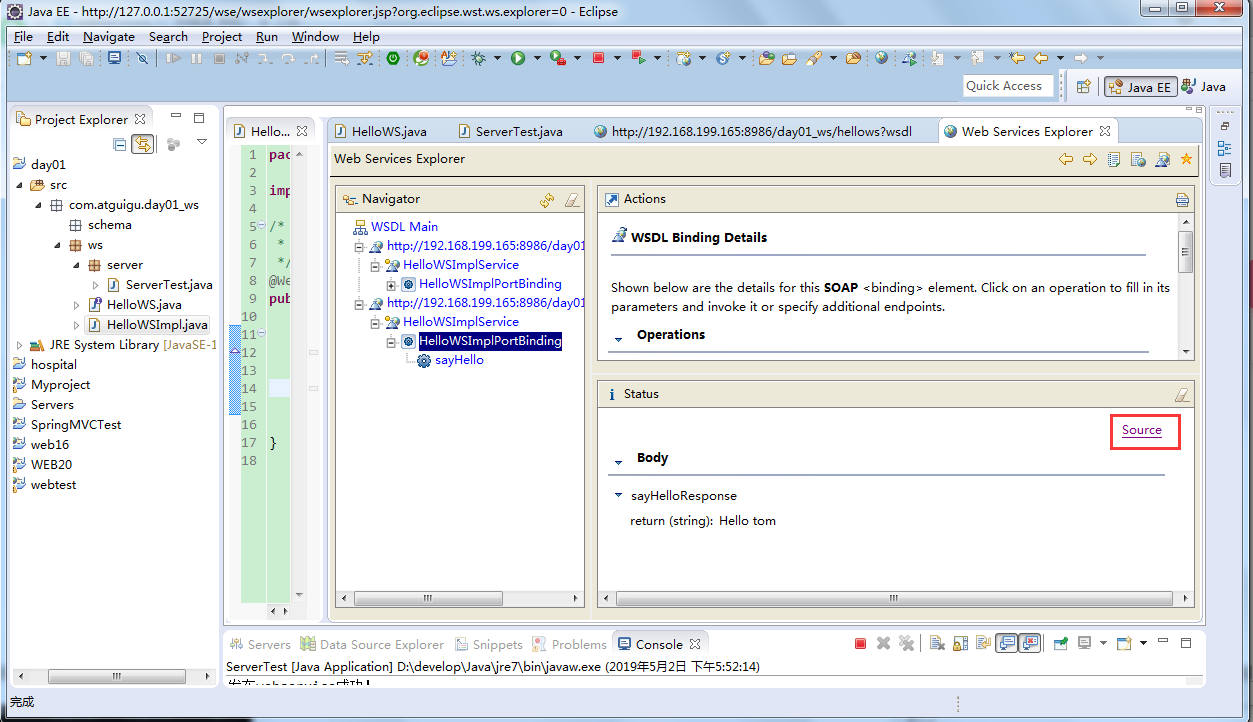This screenshot has height=722, width=1253.
Task: Open the Window menu
Action: pyautogui.click(x=315, y=36)
